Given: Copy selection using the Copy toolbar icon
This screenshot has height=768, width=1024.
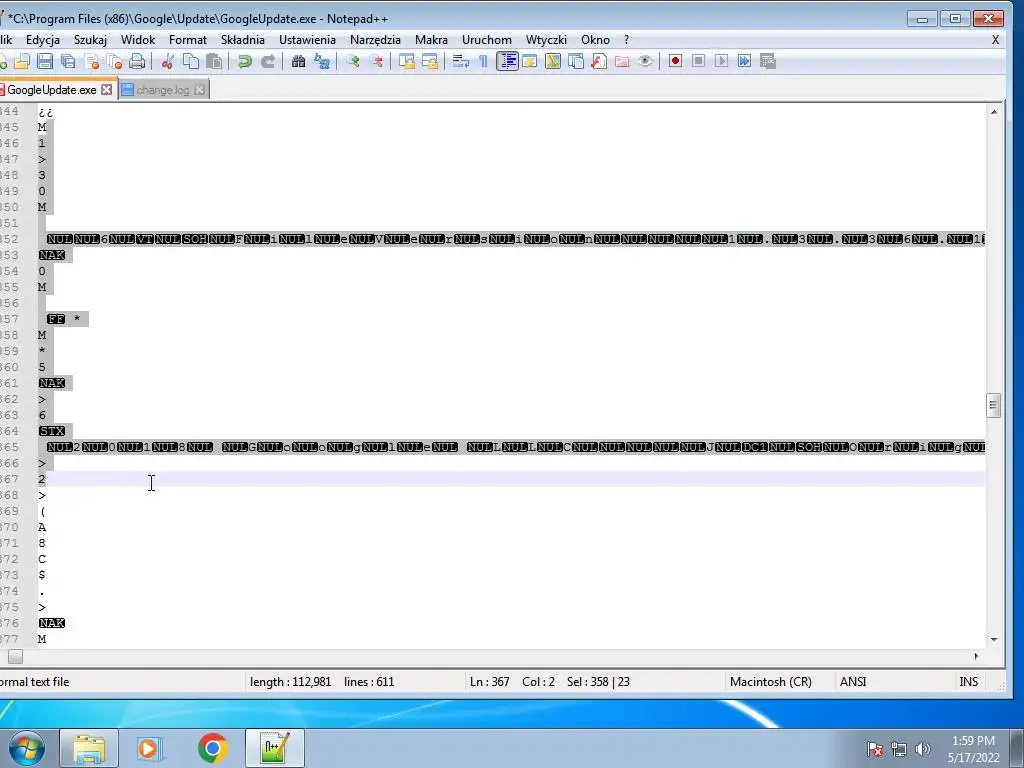Looking at the screenshot, I should click(191, 61).
